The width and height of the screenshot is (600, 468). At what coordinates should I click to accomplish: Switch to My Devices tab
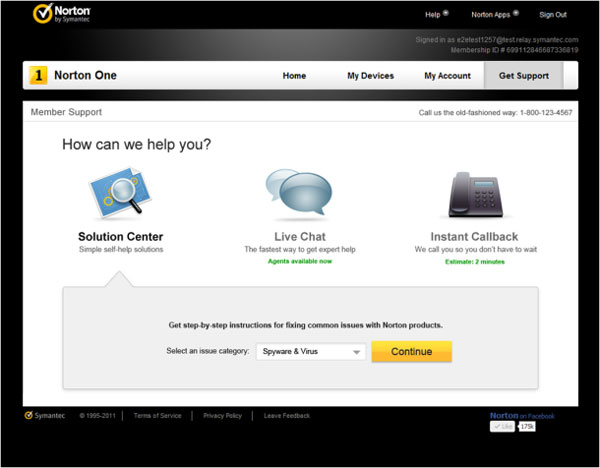370,76
